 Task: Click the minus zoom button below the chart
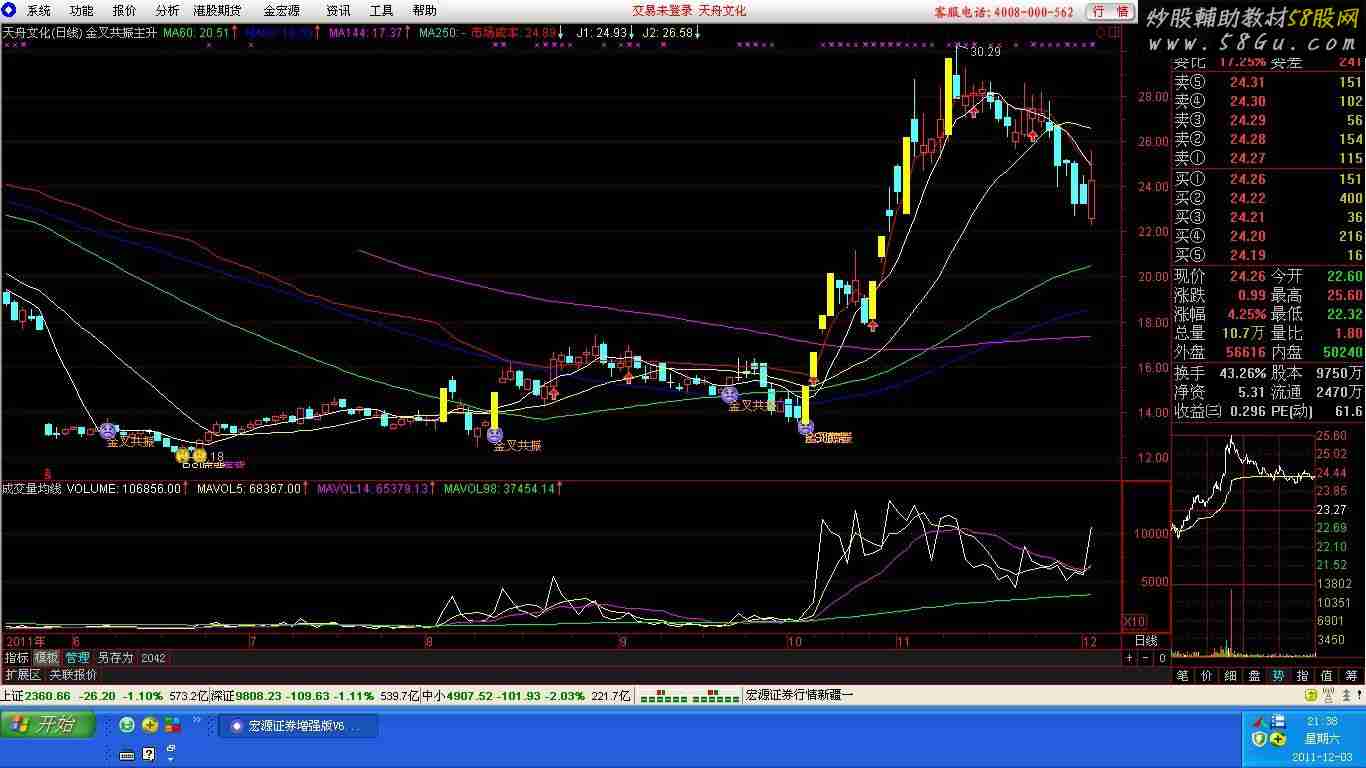(1145, 658)
